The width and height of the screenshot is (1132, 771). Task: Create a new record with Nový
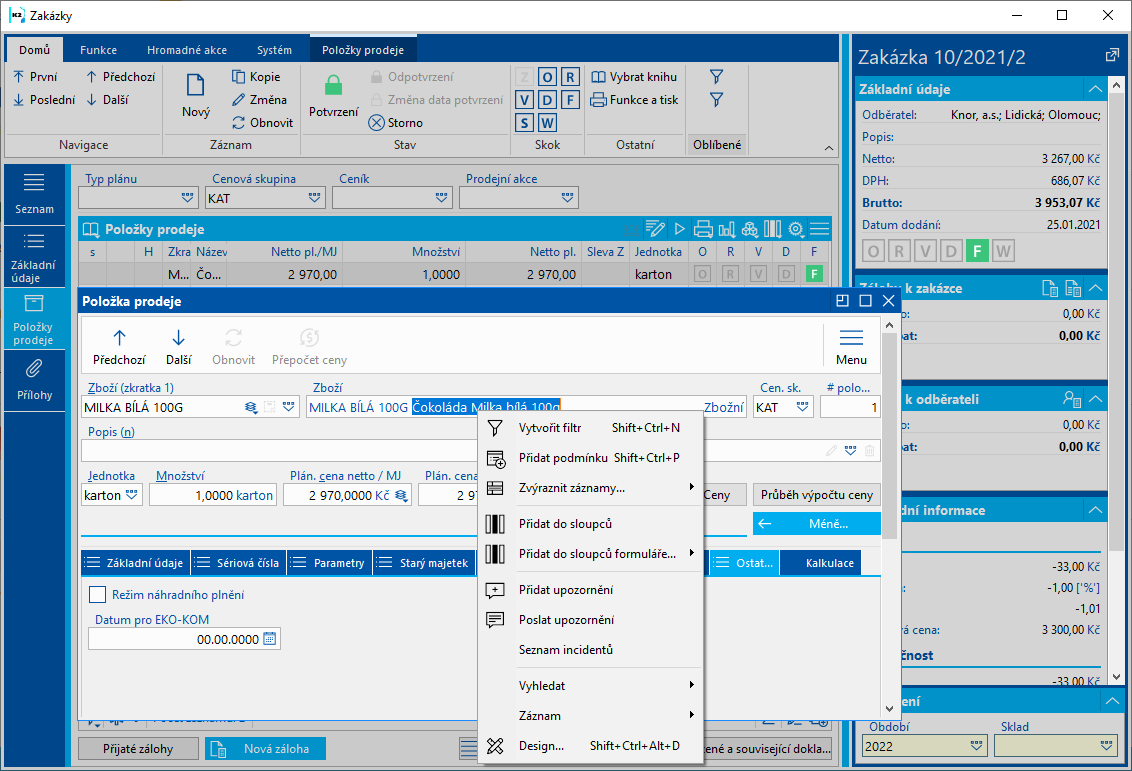(x=196, y=95)
